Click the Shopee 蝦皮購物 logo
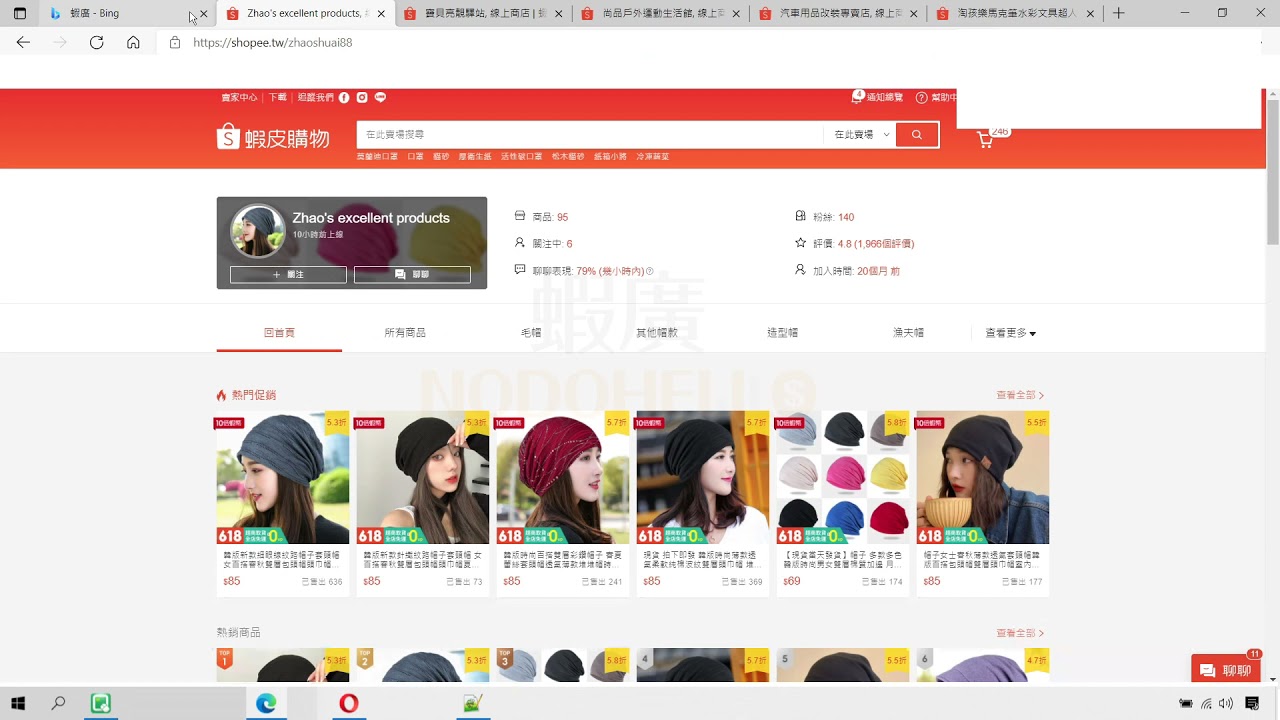This screenshot has width=1280, height=720. [273, 138]
